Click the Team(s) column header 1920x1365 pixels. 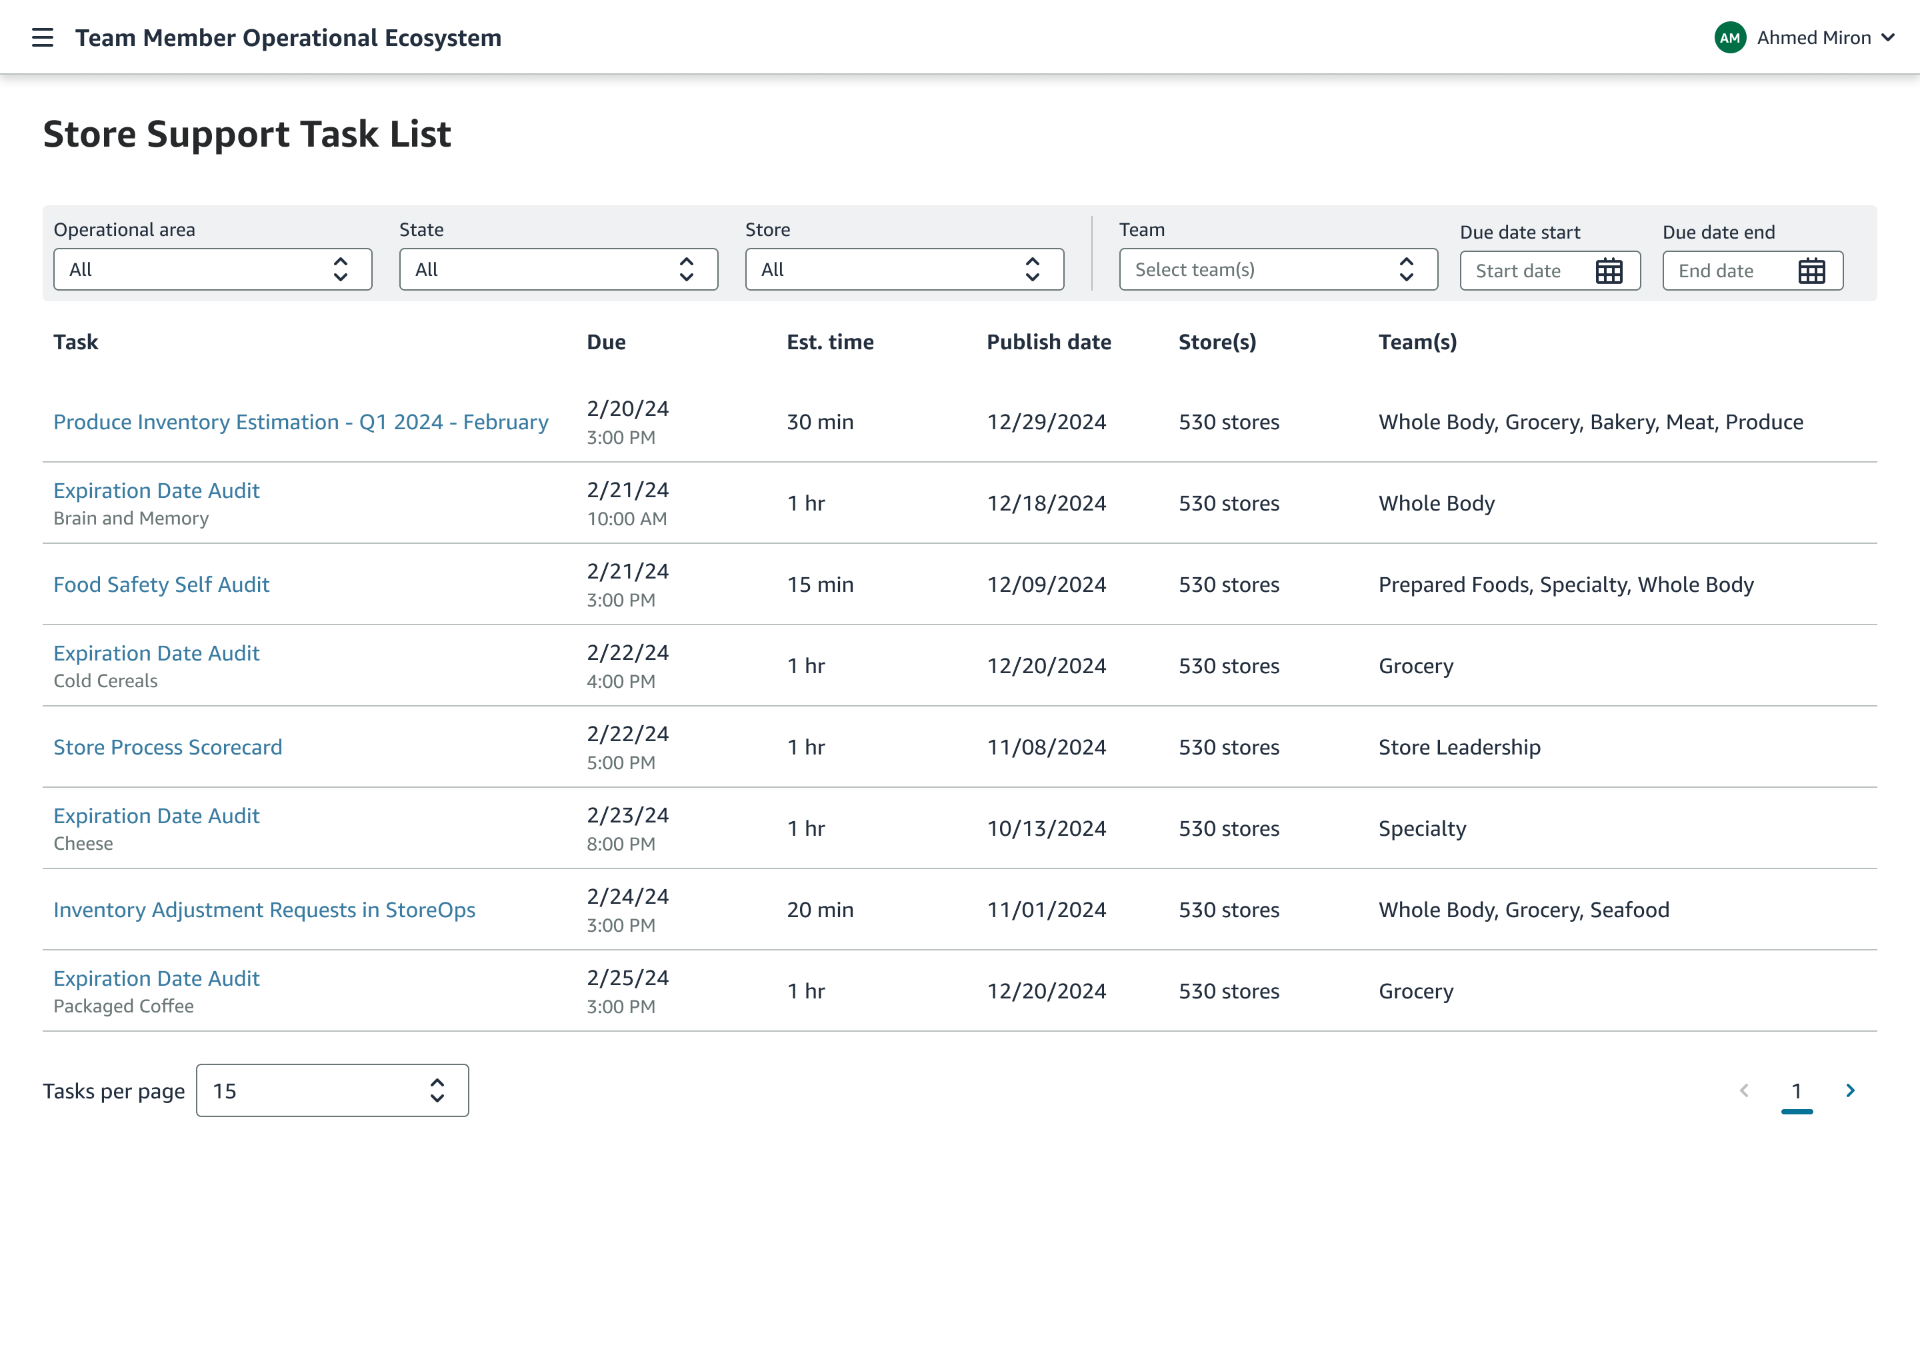coord(1418,342)
